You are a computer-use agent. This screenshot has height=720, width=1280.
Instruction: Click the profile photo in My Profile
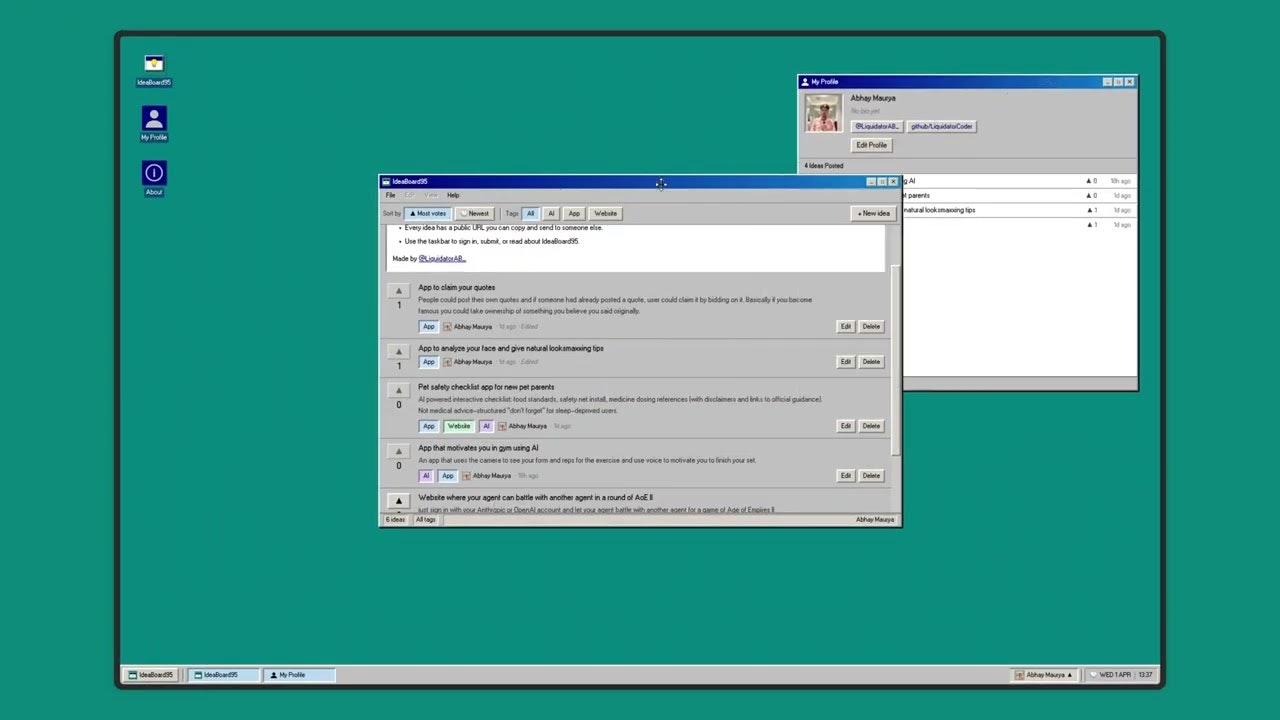pos(822,113)
